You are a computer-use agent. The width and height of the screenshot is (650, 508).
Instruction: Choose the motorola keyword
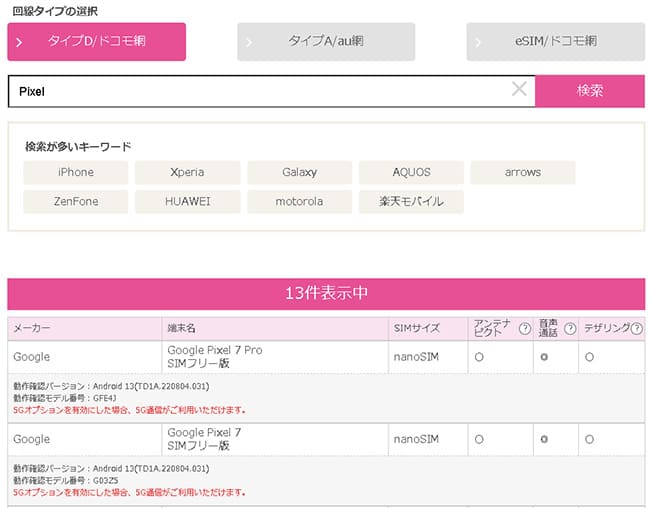[x=299, y=202]
